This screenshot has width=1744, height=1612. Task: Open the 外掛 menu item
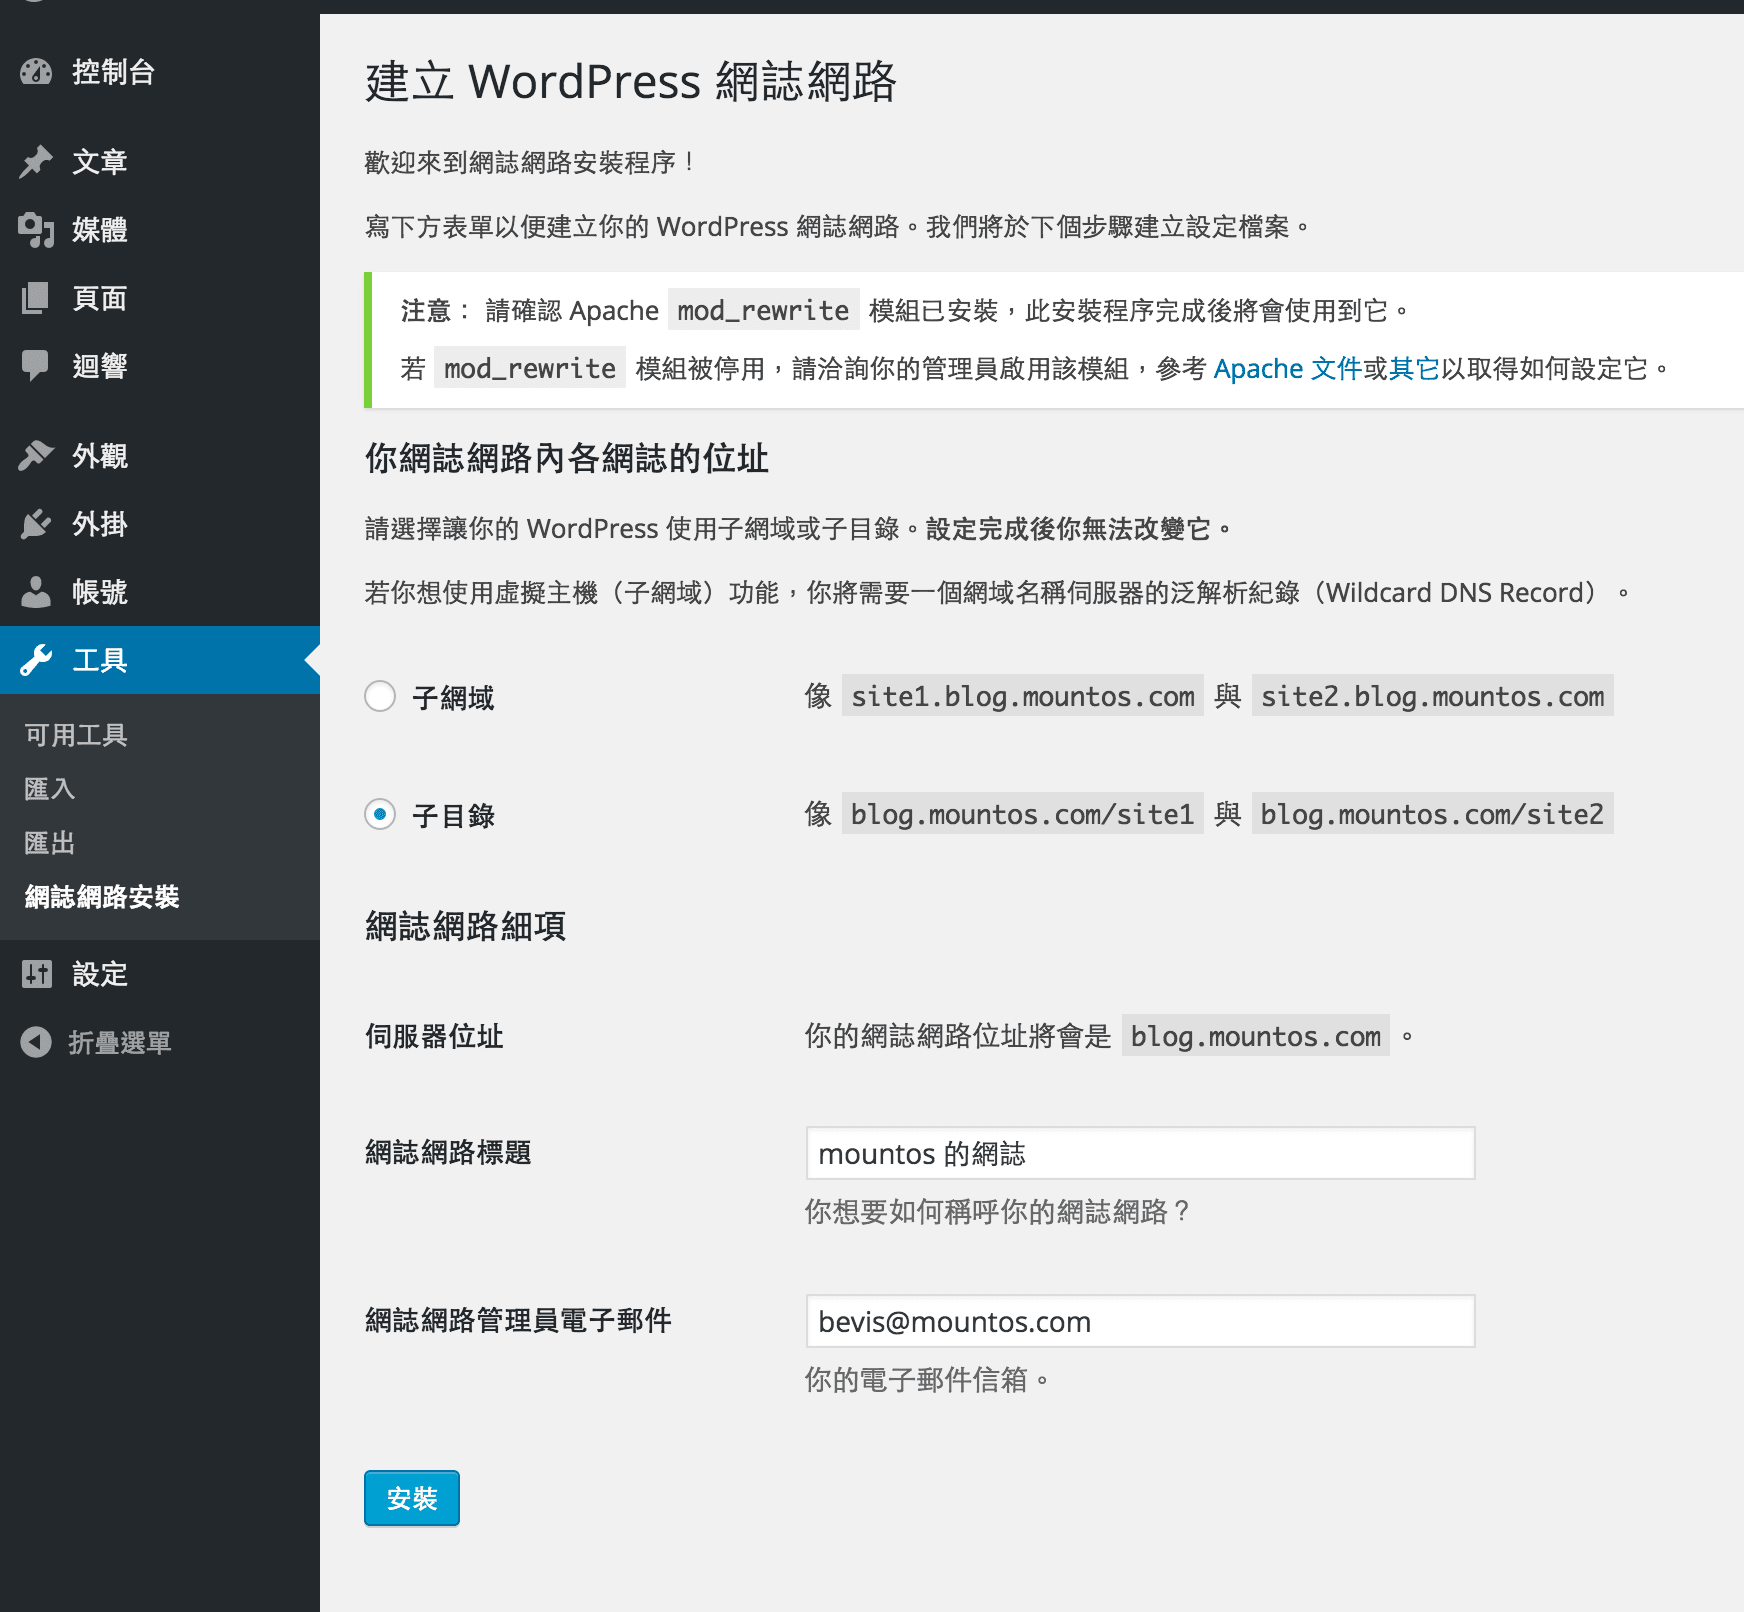(x=160, y=523)
